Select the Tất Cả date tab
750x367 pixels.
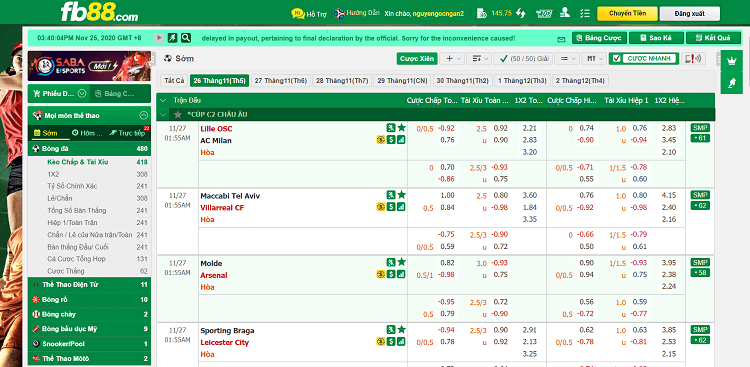[x=173, y=81]
